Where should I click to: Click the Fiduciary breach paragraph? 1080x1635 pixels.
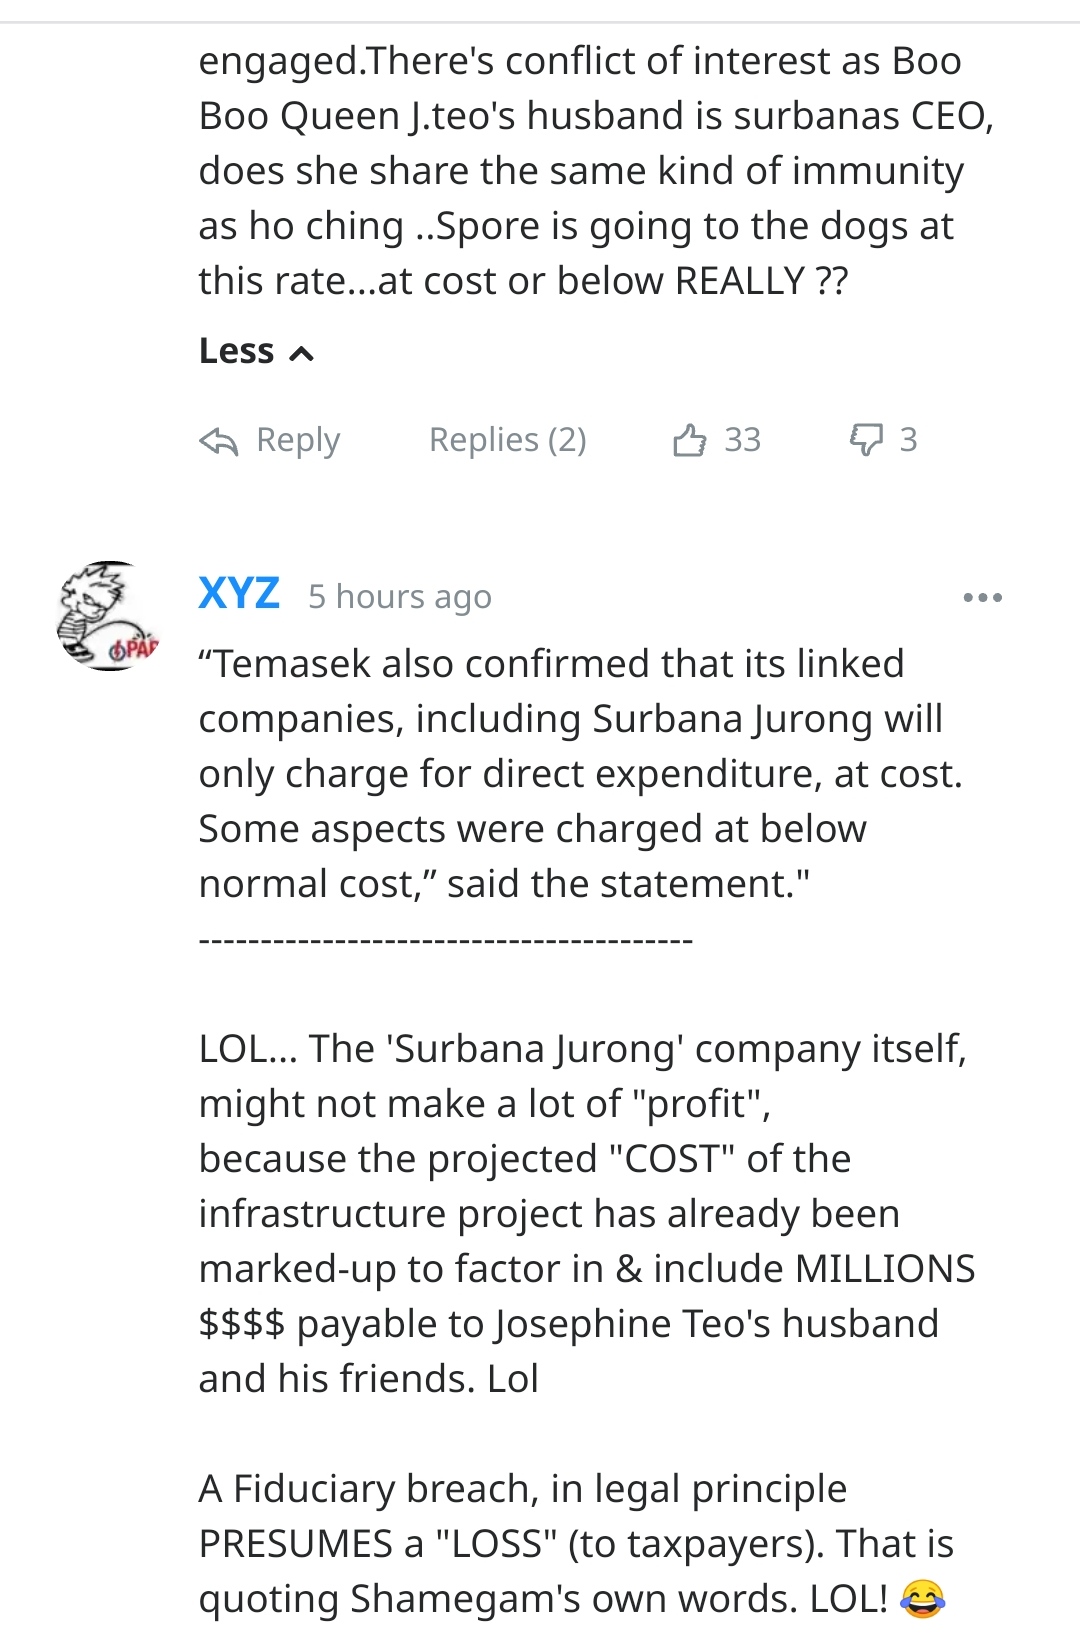[x=575, y=1543]
